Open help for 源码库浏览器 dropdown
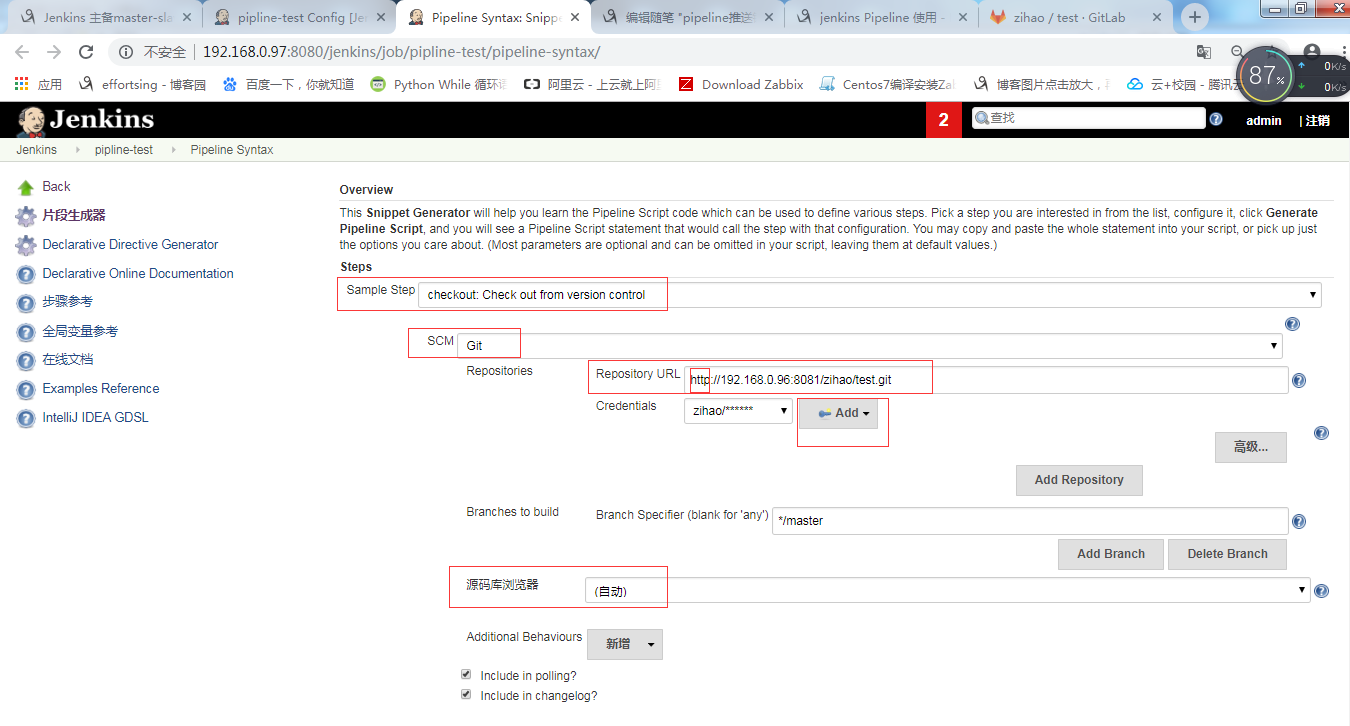This screenshot has height=726, width=1350. click(x=1321, y=591)
